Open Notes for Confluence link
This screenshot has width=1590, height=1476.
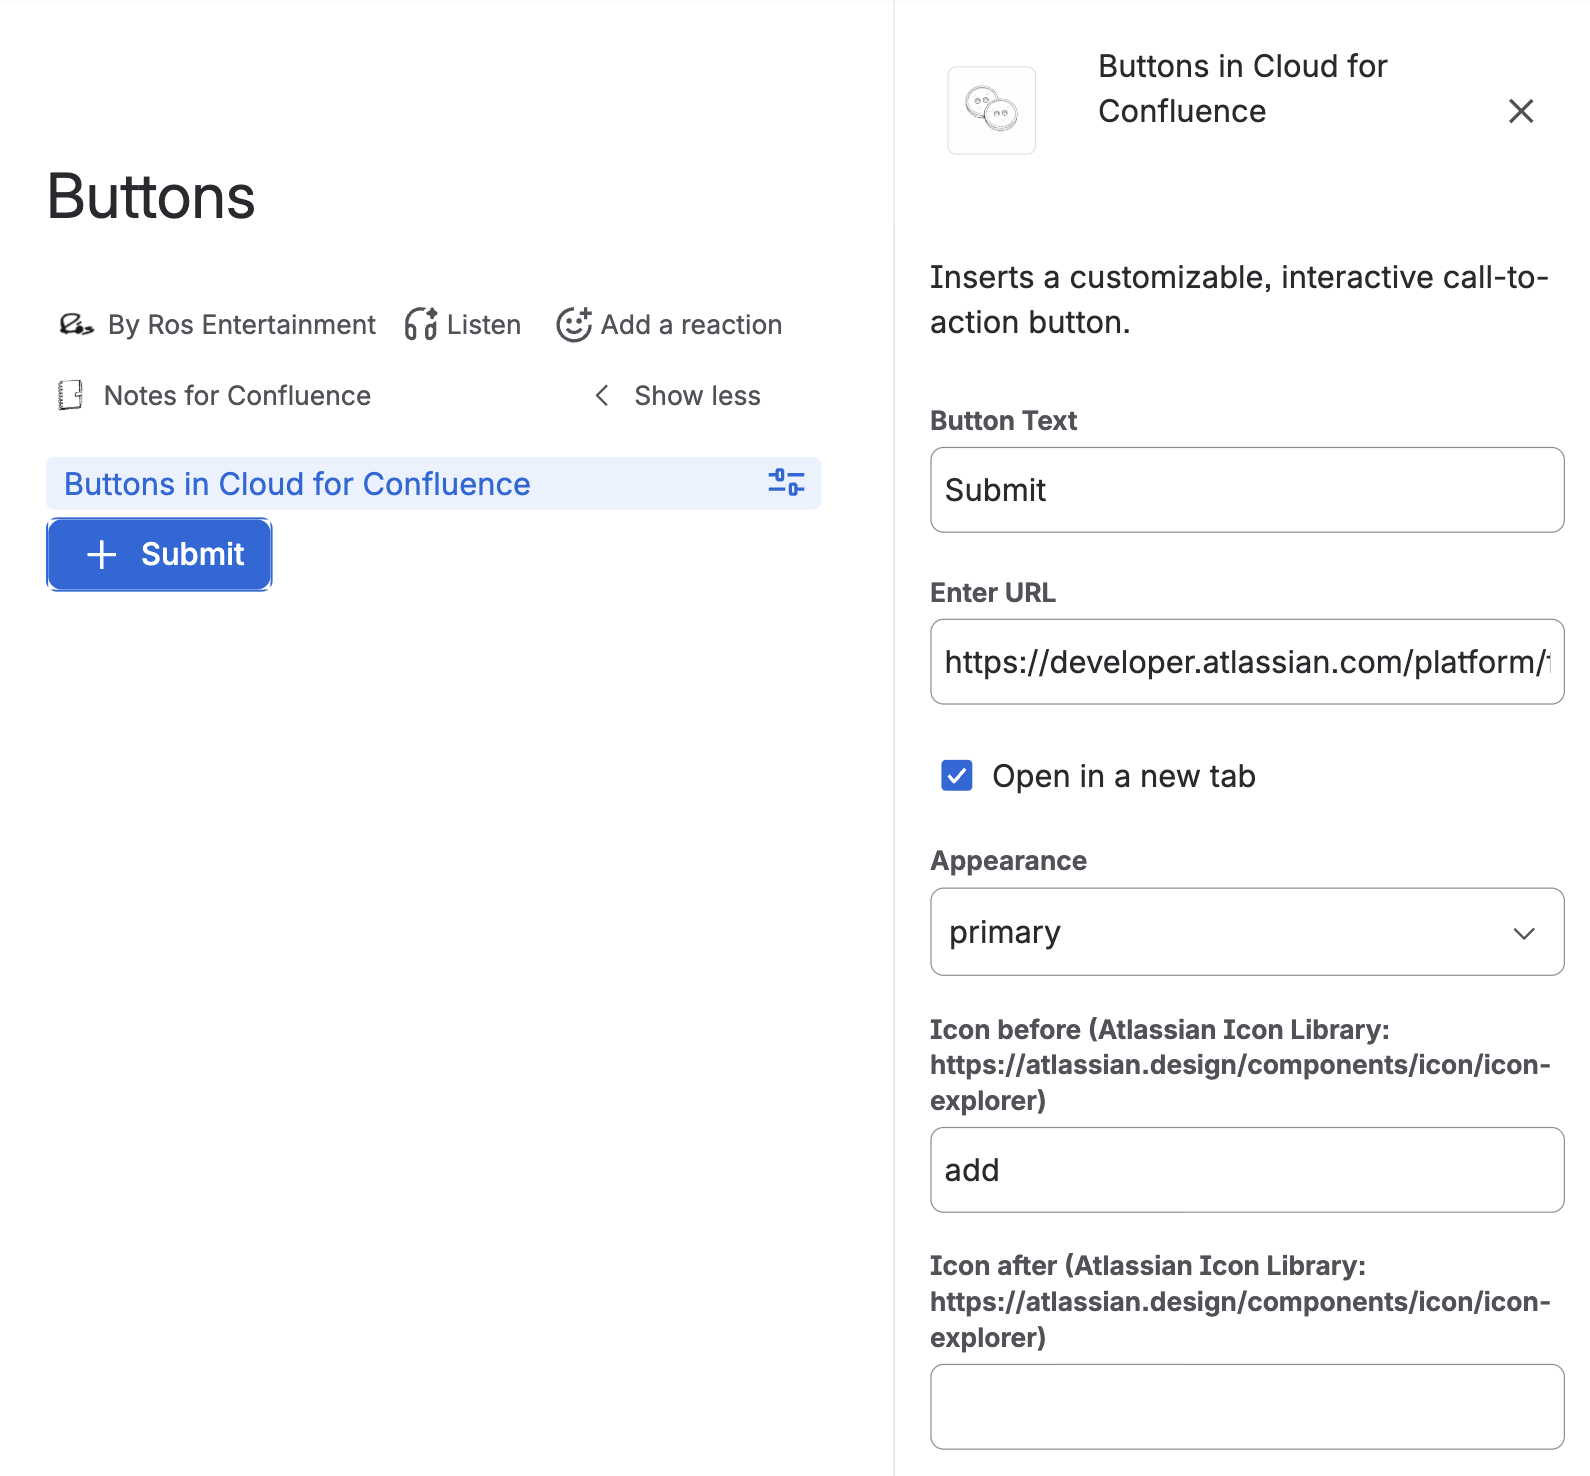click(237, 395)
